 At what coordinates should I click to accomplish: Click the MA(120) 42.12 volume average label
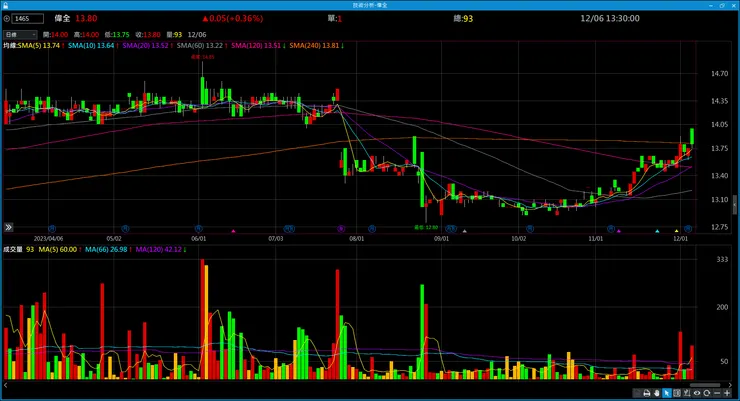tap(161, 250)
